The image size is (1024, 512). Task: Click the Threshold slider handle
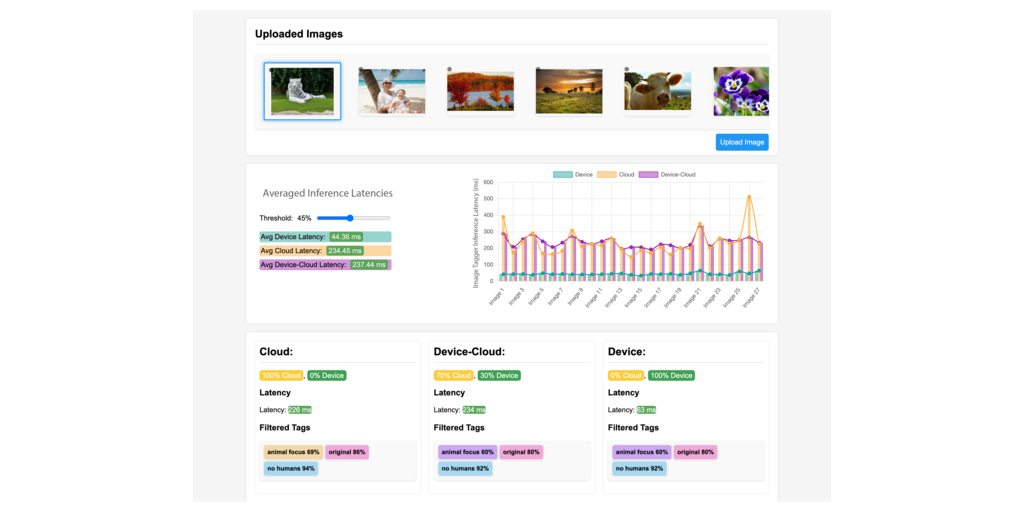[350, 217]
